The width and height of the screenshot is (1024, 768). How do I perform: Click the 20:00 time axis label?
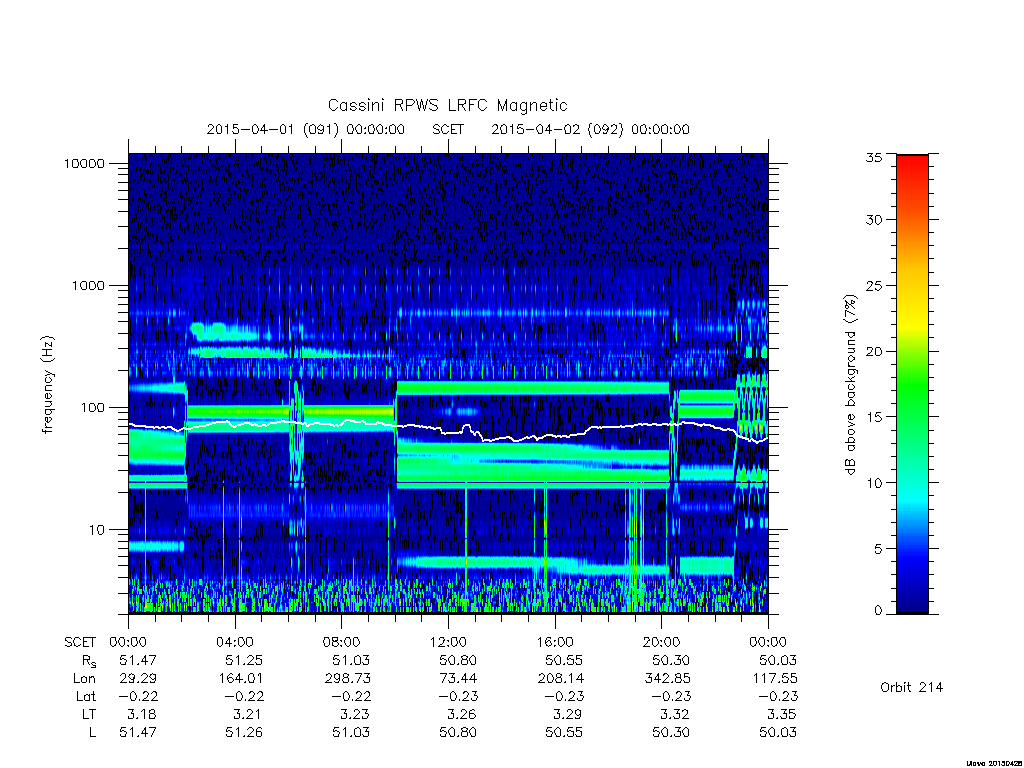(661, 642)
